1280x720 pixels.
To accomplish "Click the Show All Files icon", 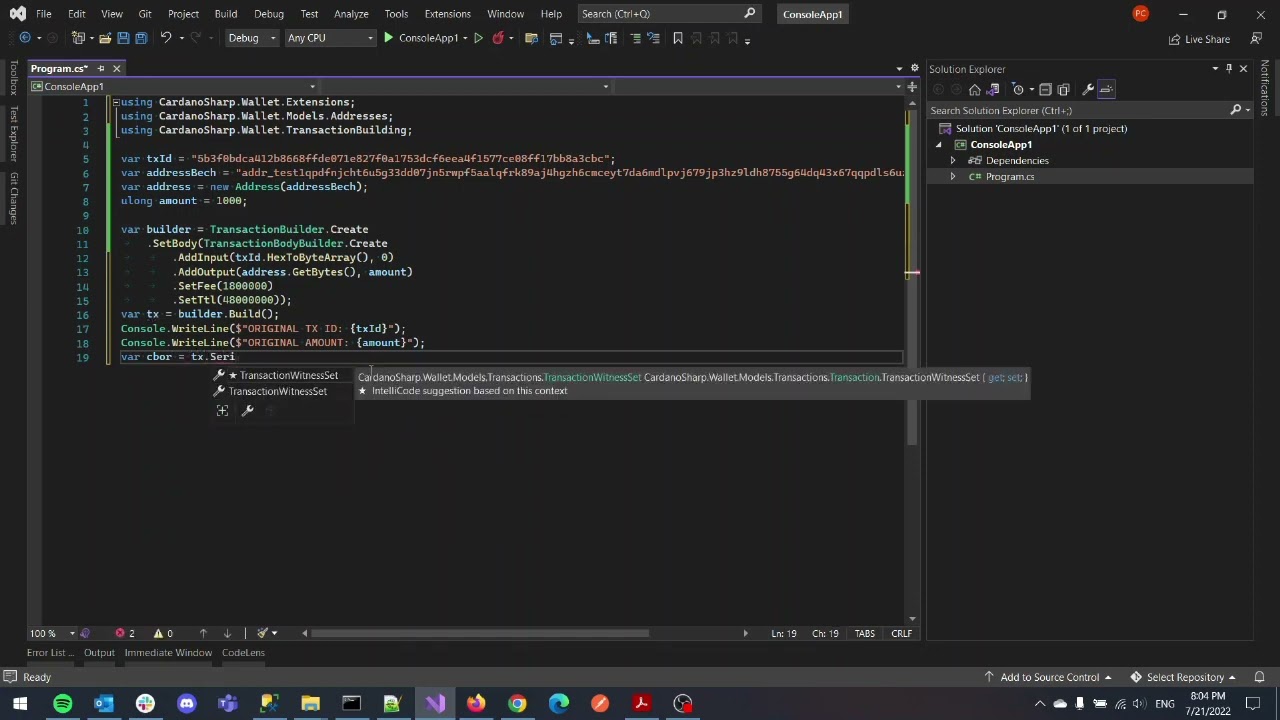I will 1063,89.
